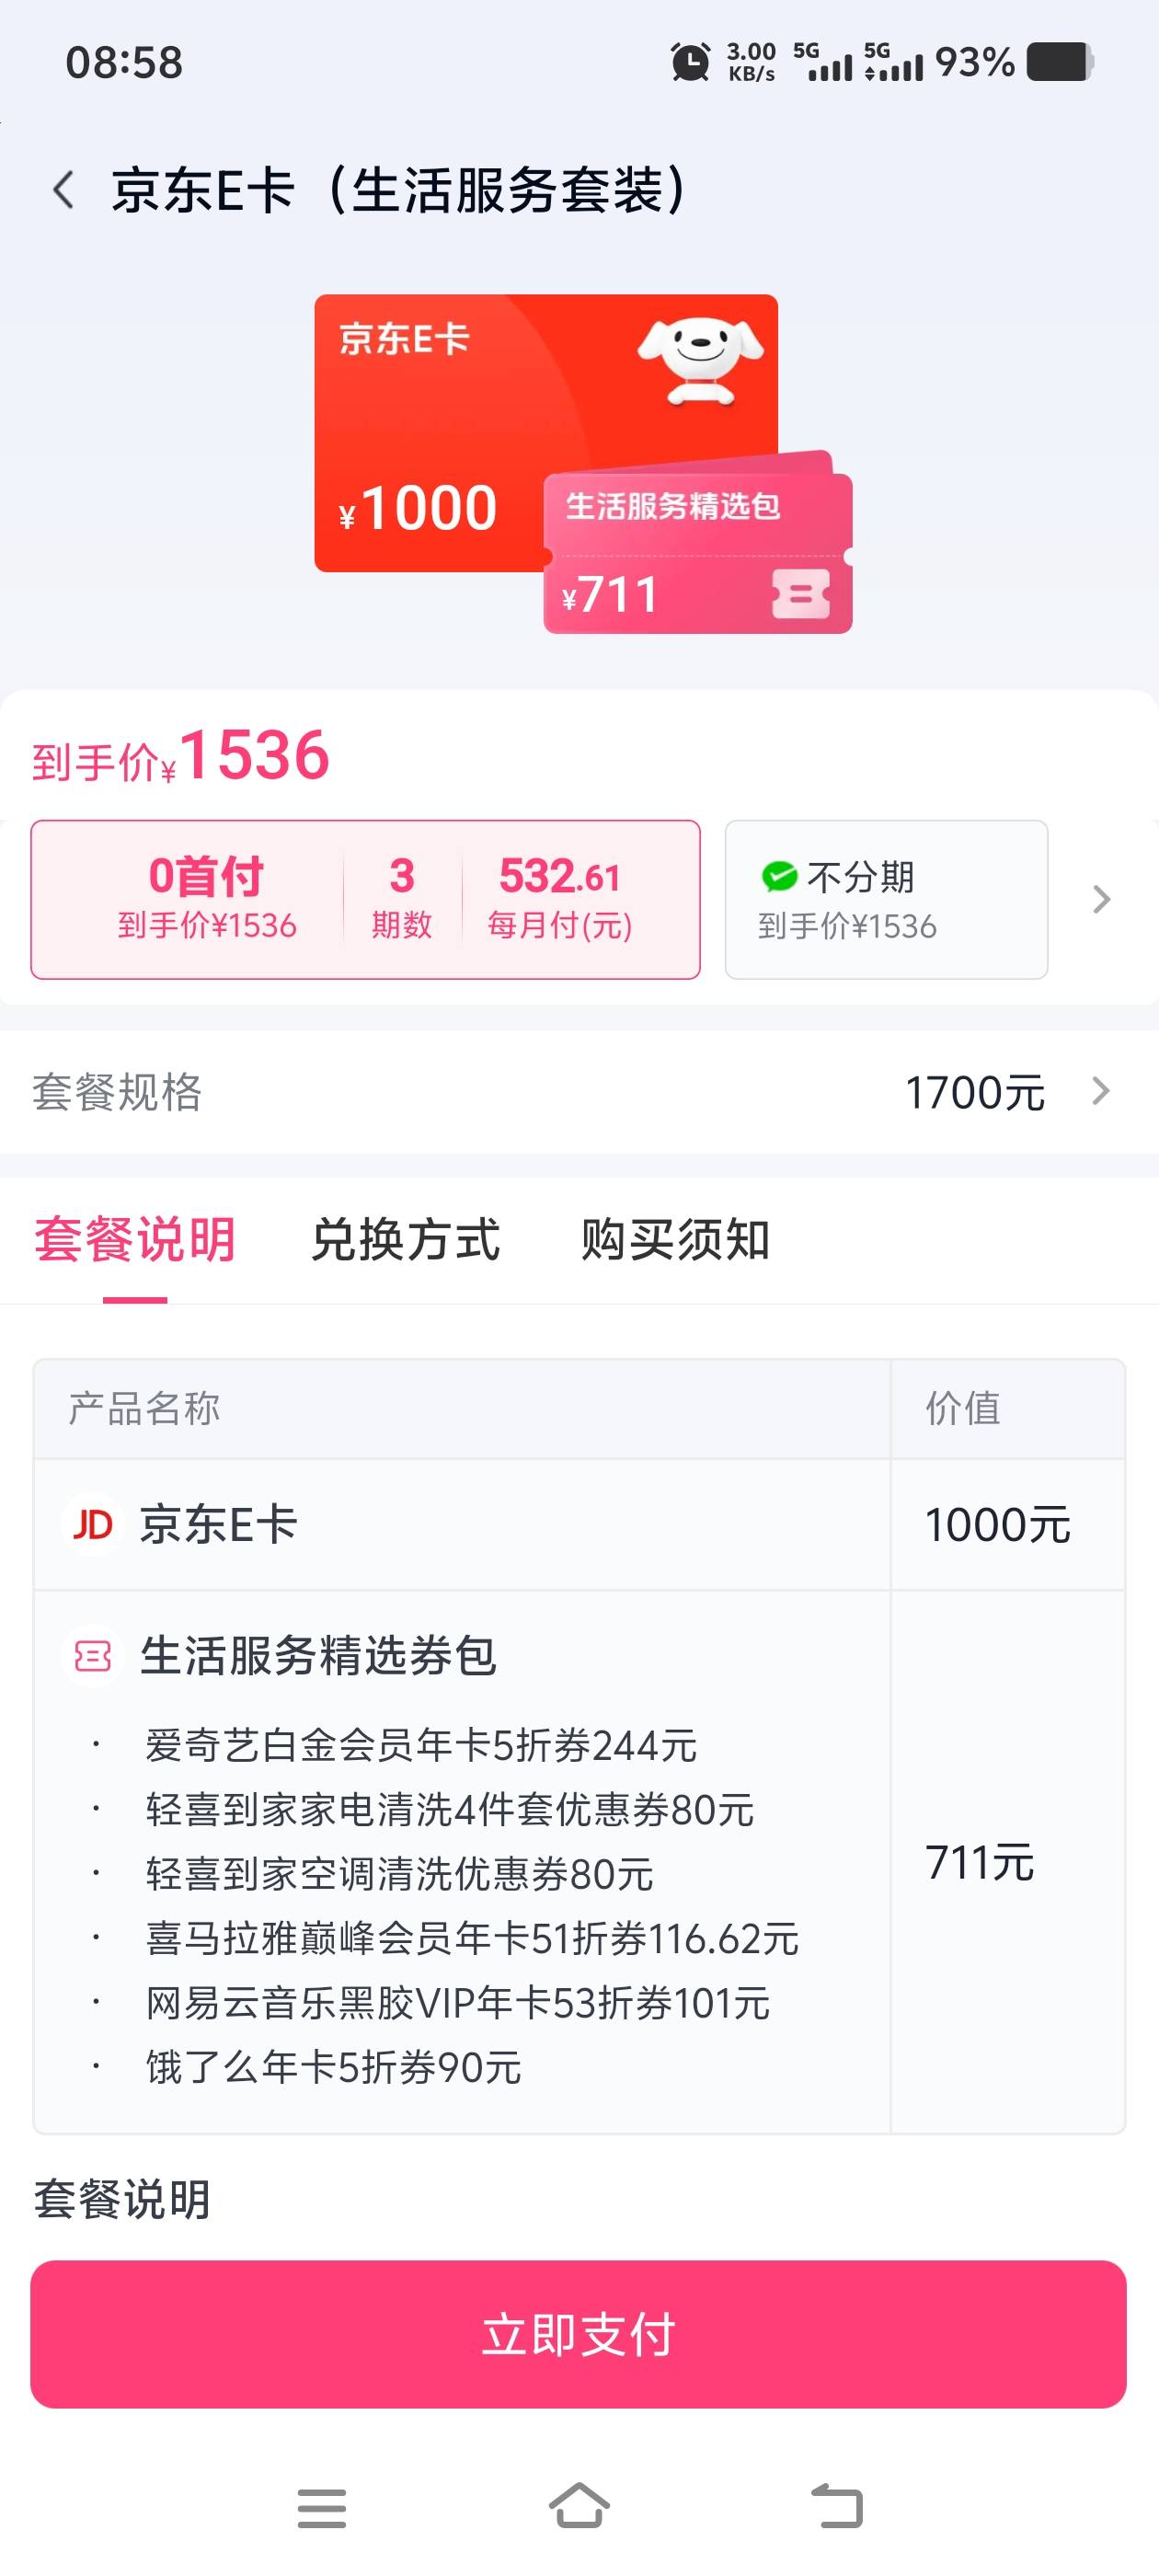Open the 1700元 package spec selector
Image resolution: width=1159 pixels, height=2576 pixels.
(974, 1092)
